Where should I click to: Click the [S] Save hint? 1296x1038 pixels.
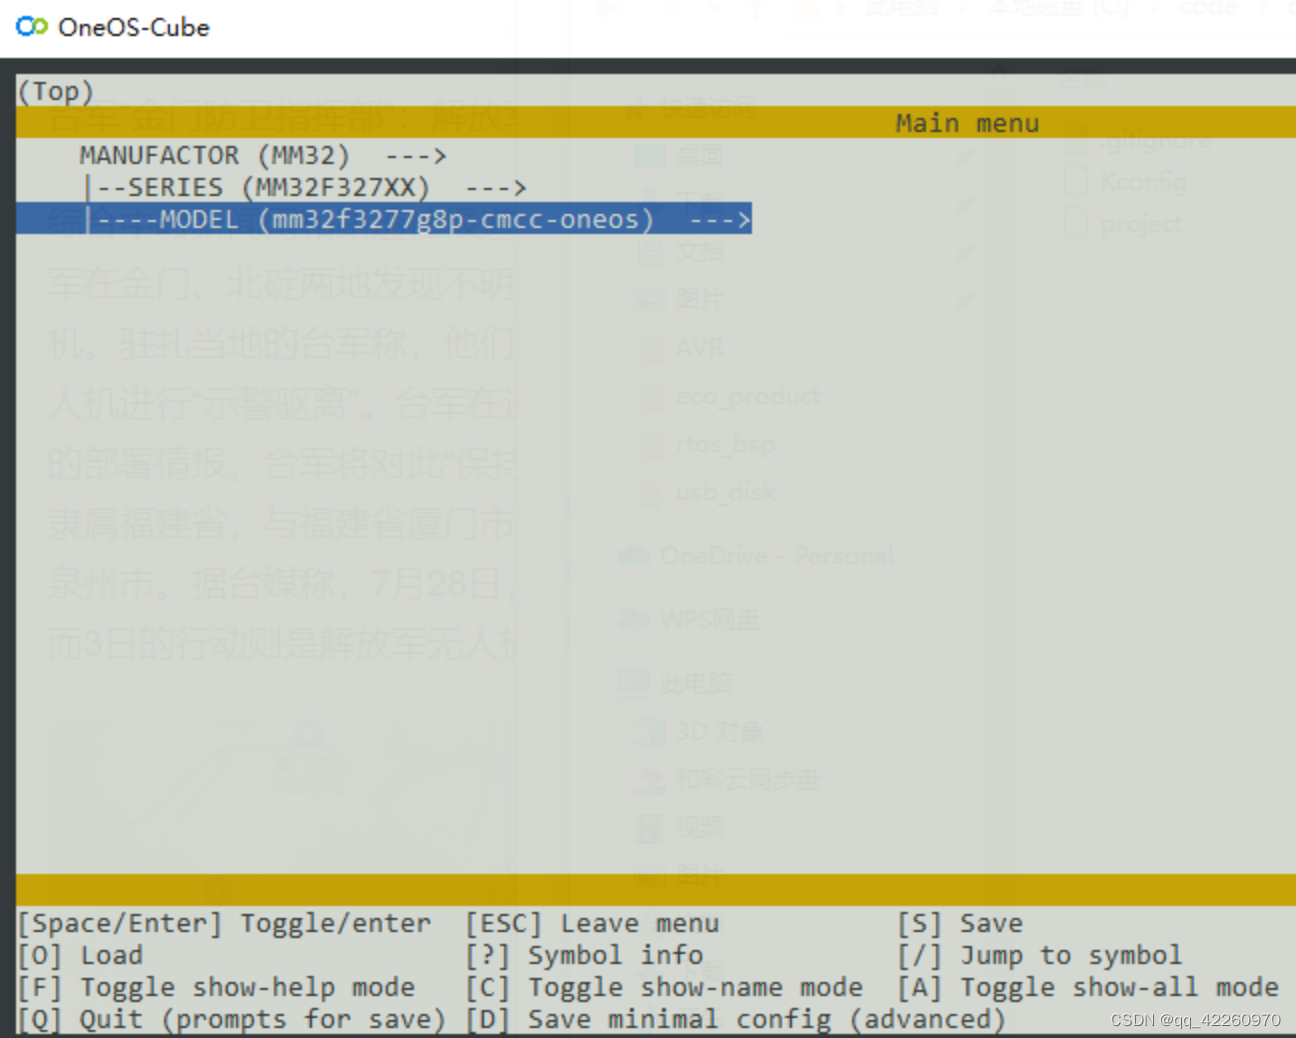pyautogui.click(x=960, y=923)
